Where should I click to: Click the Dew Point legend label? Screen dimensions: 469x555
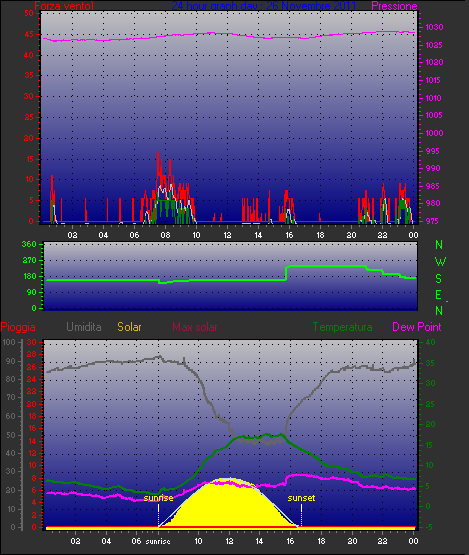point(417,327)
